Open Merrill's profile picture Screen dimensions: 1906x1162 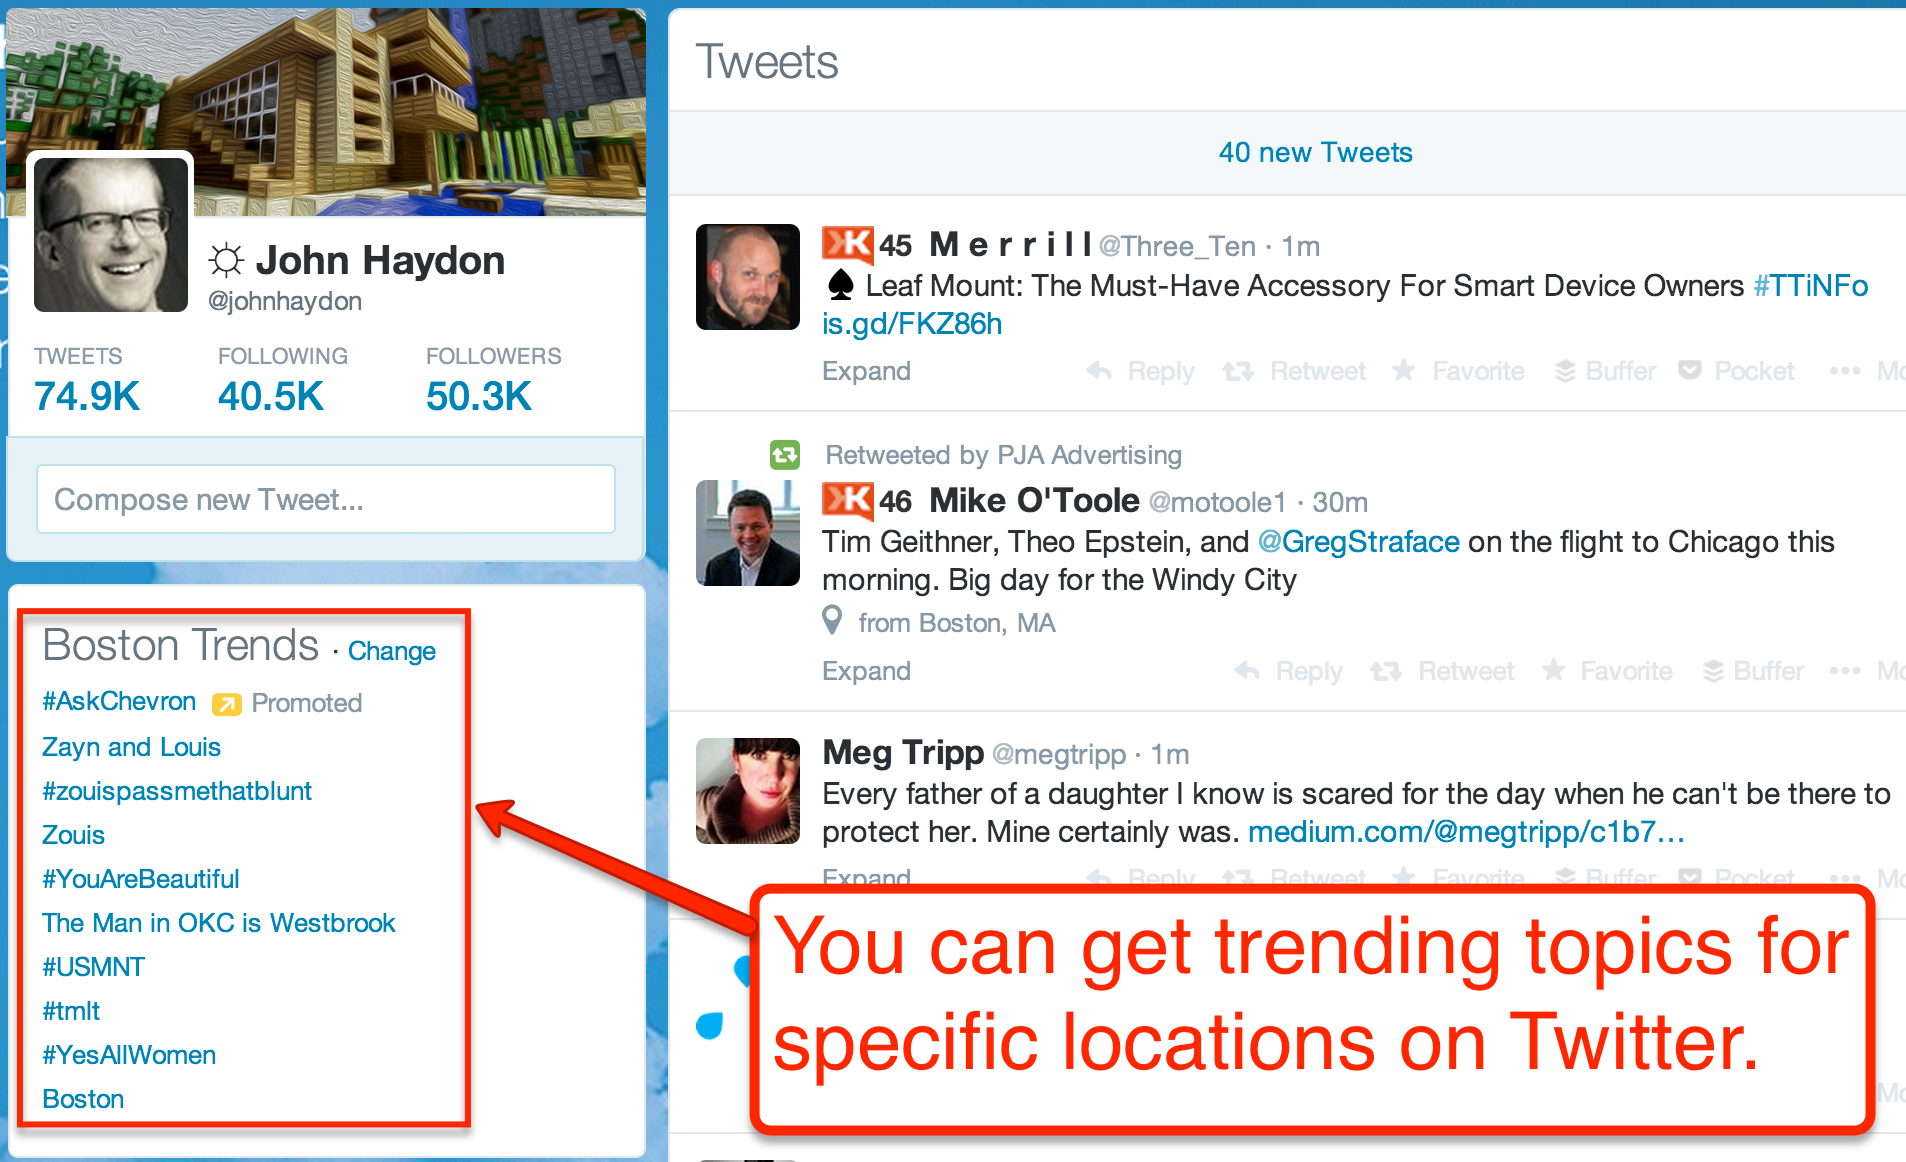pos(748,277)
